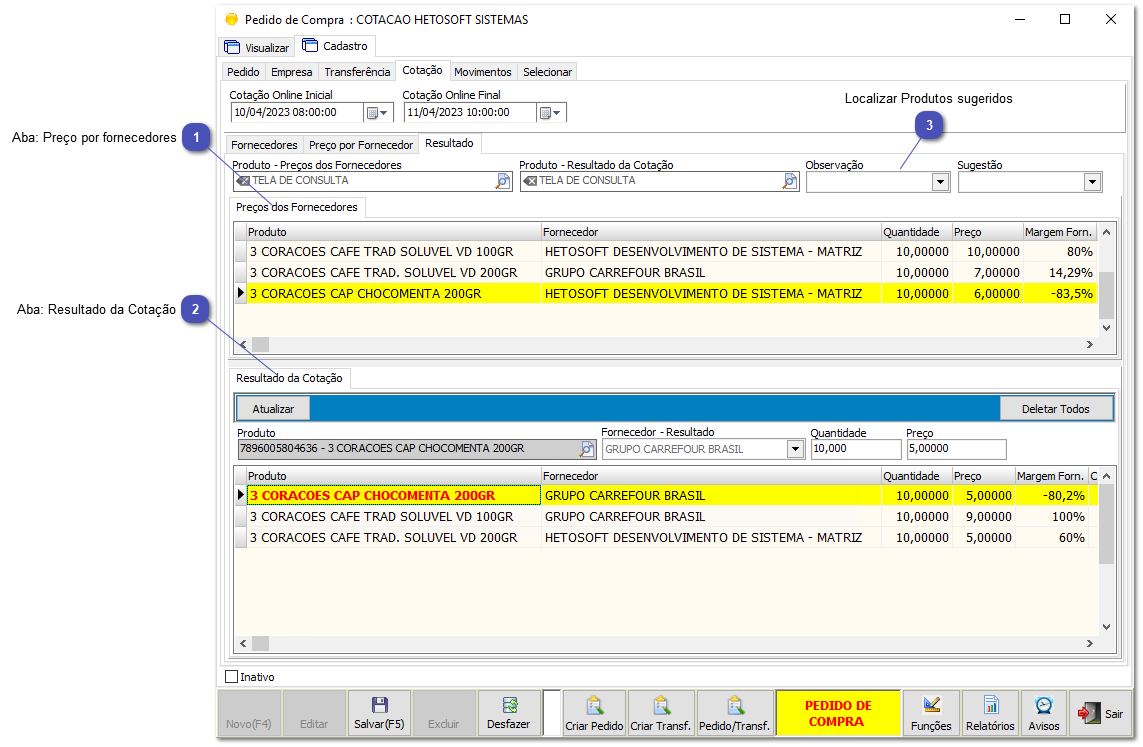Open the Funções tools button
Image resolution: width=1143 pixels, height=747 pixels.
coord(930,713)
